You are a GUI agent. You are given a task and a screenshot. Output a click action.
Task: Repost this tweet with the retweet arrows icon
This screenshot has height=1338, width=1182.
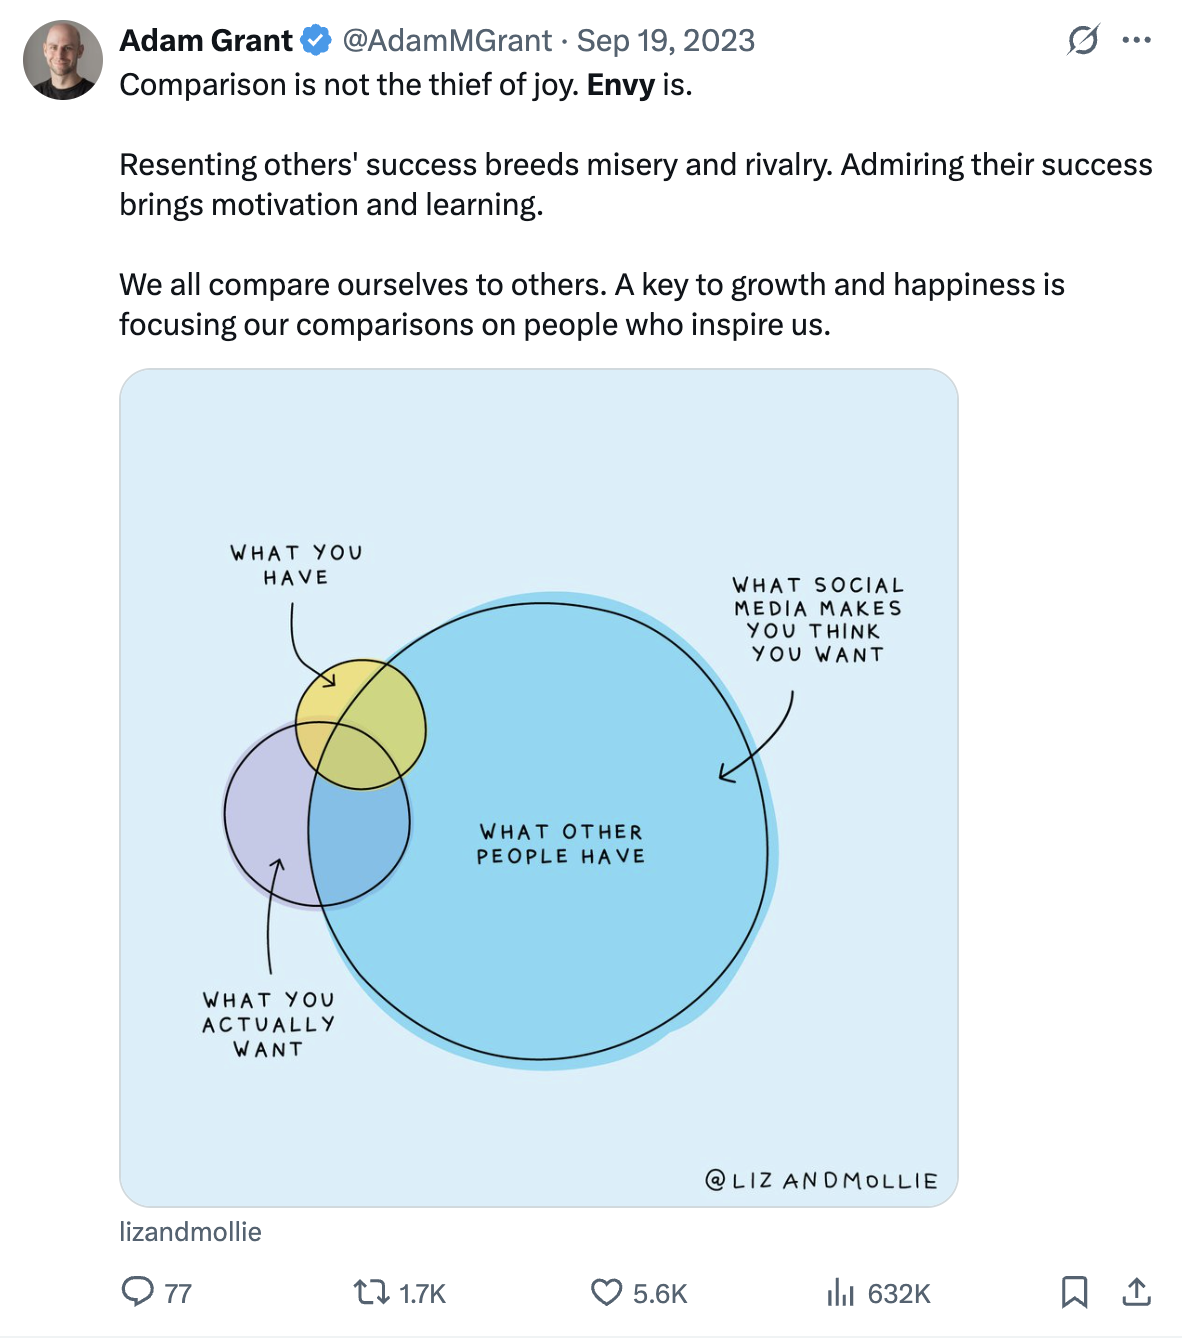click(x=372, y=1292)
